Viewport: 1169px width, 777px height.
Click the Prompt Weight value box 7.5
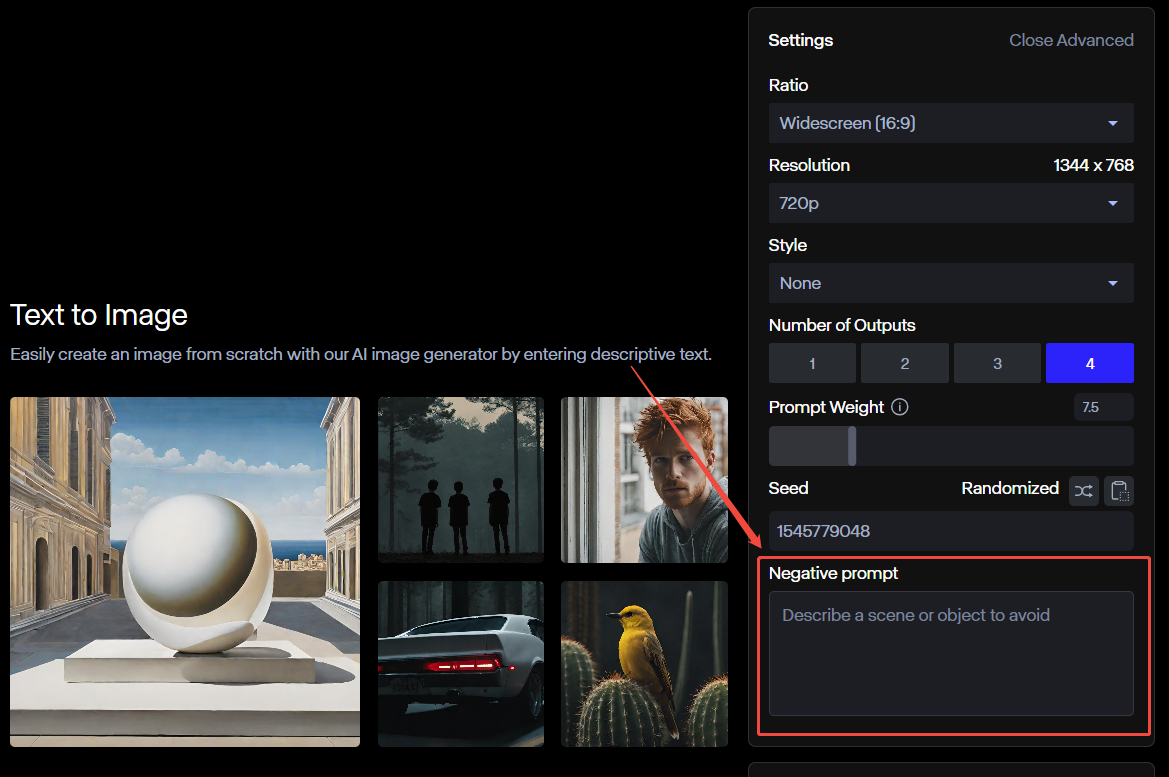pyautogui.click(x=1103, y=407)
